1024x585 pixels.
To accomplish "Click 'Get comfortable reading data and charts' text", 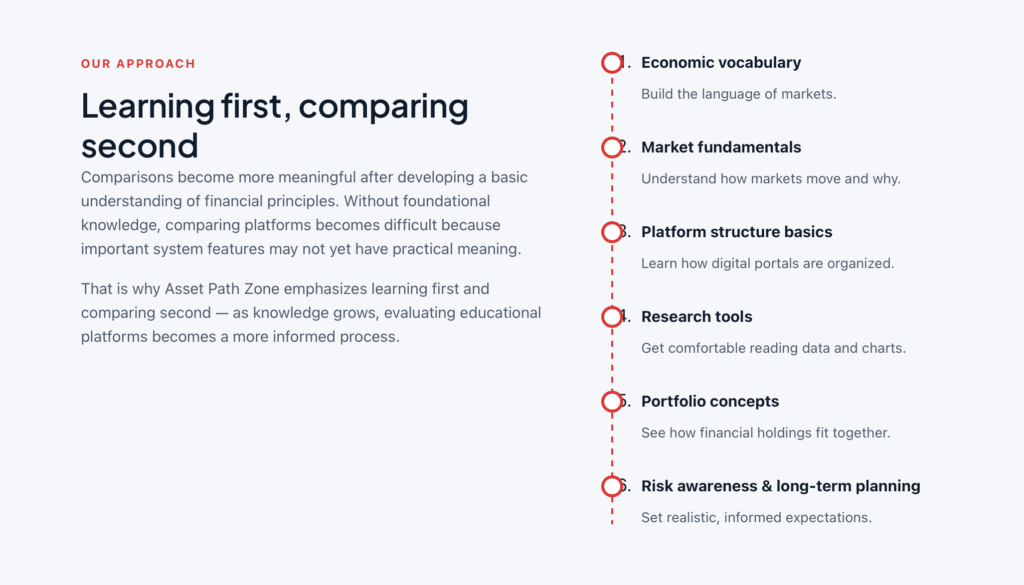I will click(x=773, y=348).
